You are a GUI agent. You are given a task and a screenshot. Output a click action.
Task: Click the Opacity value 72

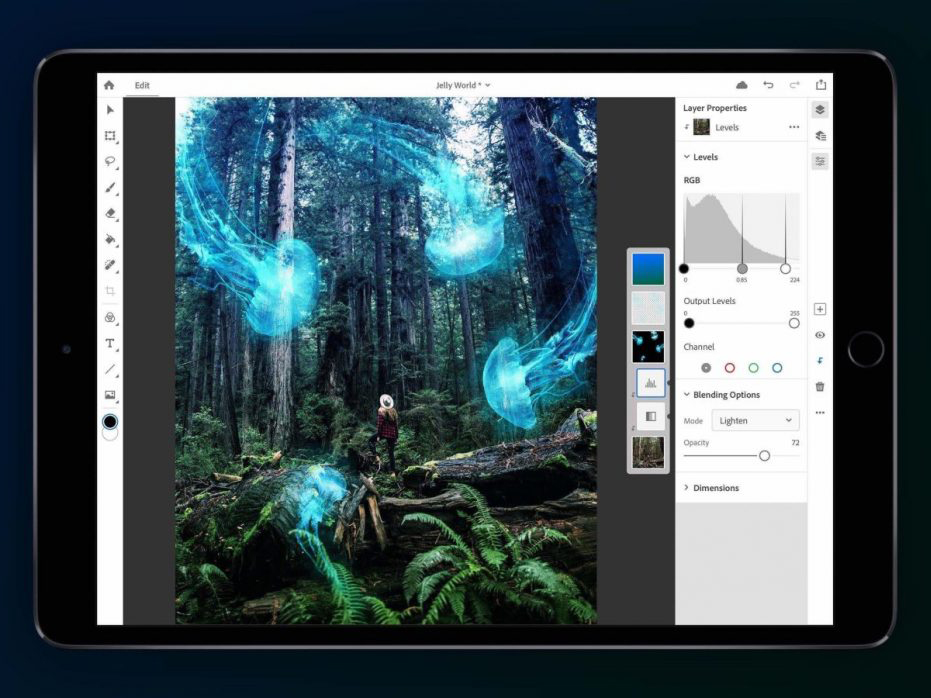795,443
